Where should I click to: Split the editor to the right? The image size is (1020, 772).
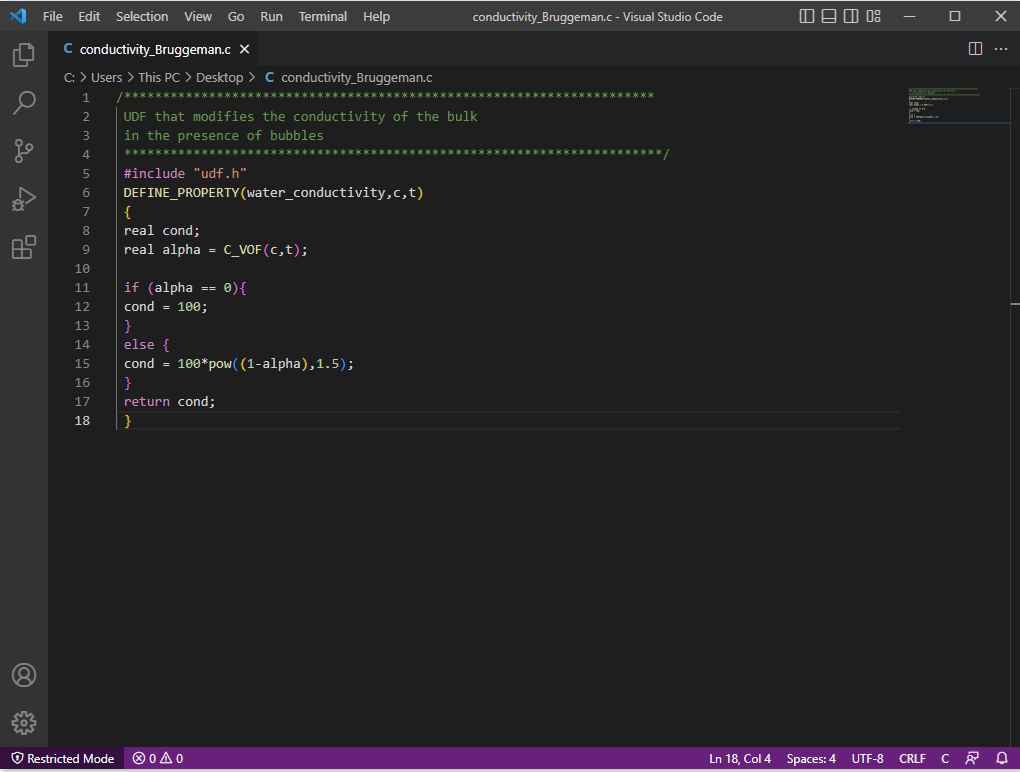point(975,49)
